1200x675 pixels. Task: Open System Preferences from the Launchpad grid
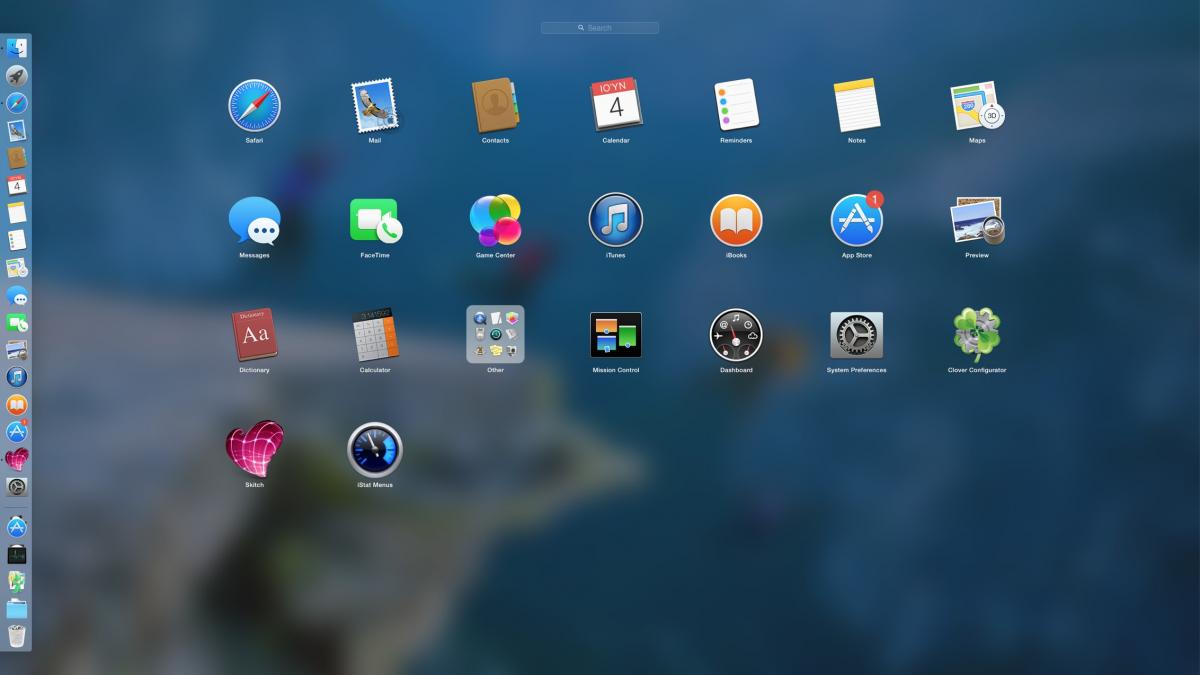point(857,335)
